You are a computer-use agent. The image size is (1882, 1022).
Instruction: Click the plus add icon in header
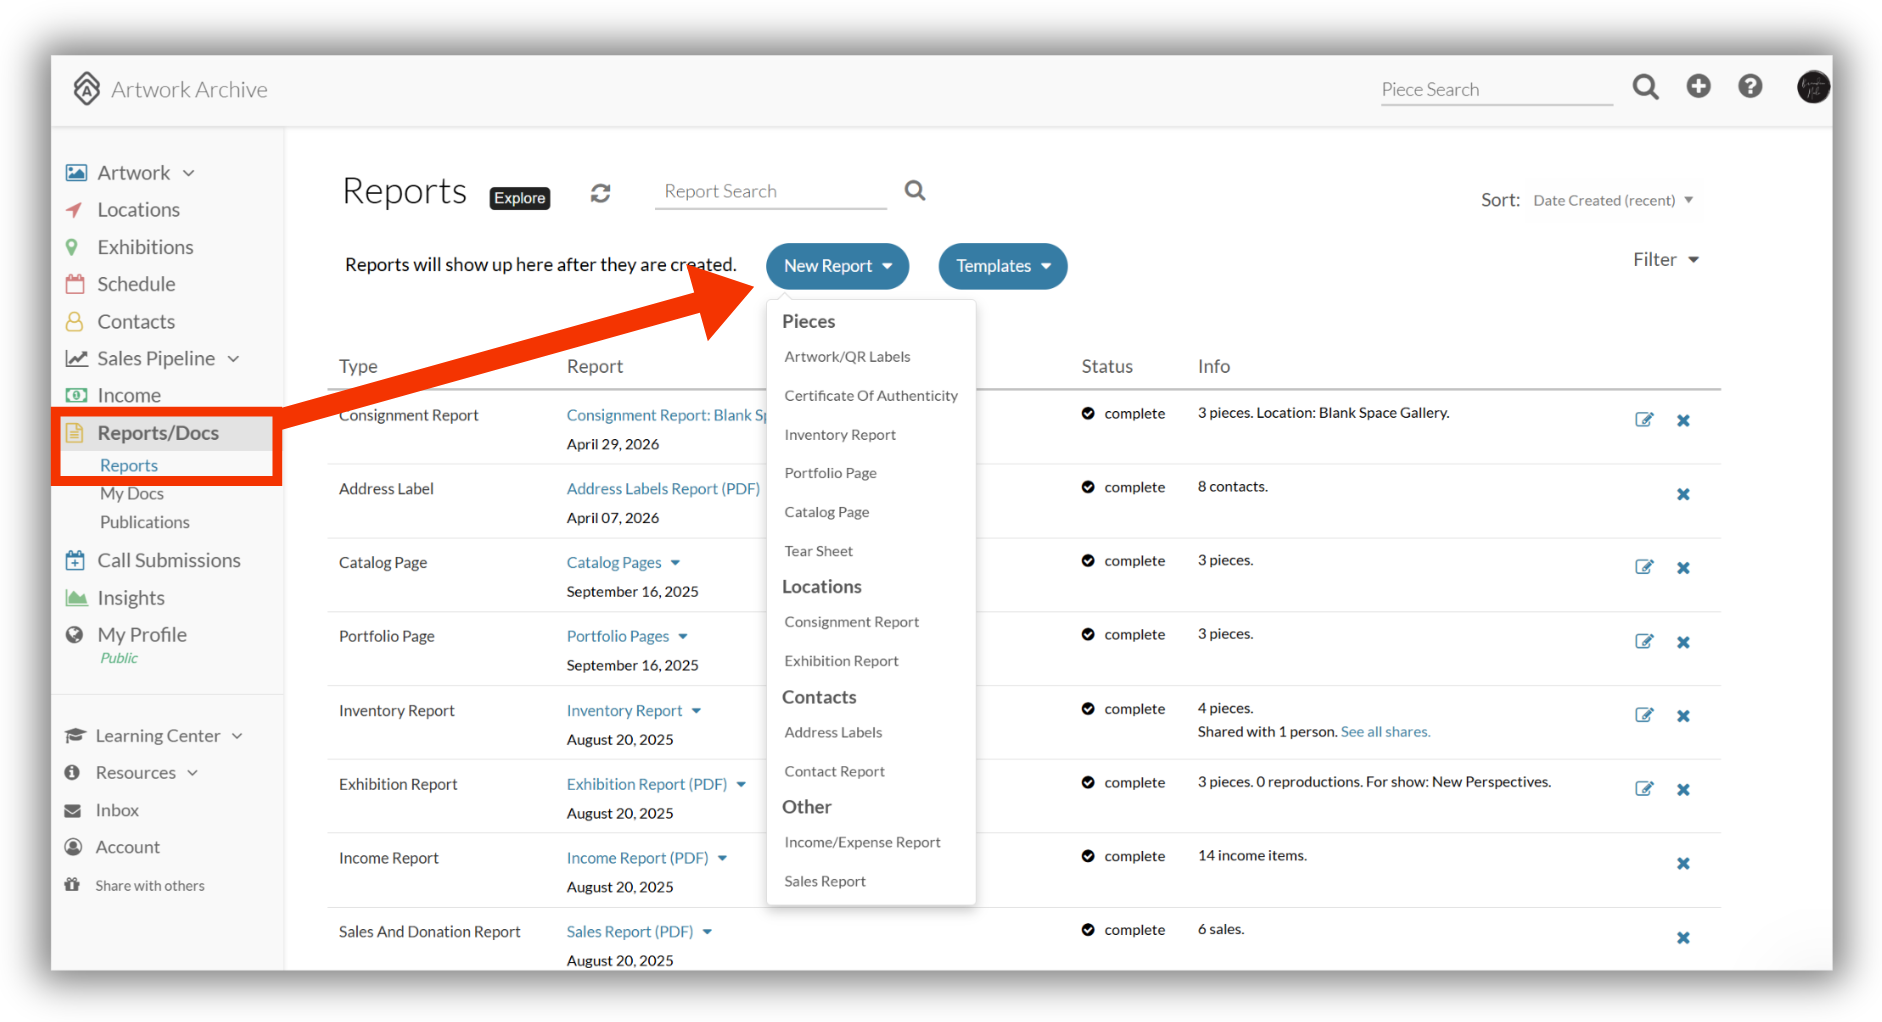[1698, 86]
